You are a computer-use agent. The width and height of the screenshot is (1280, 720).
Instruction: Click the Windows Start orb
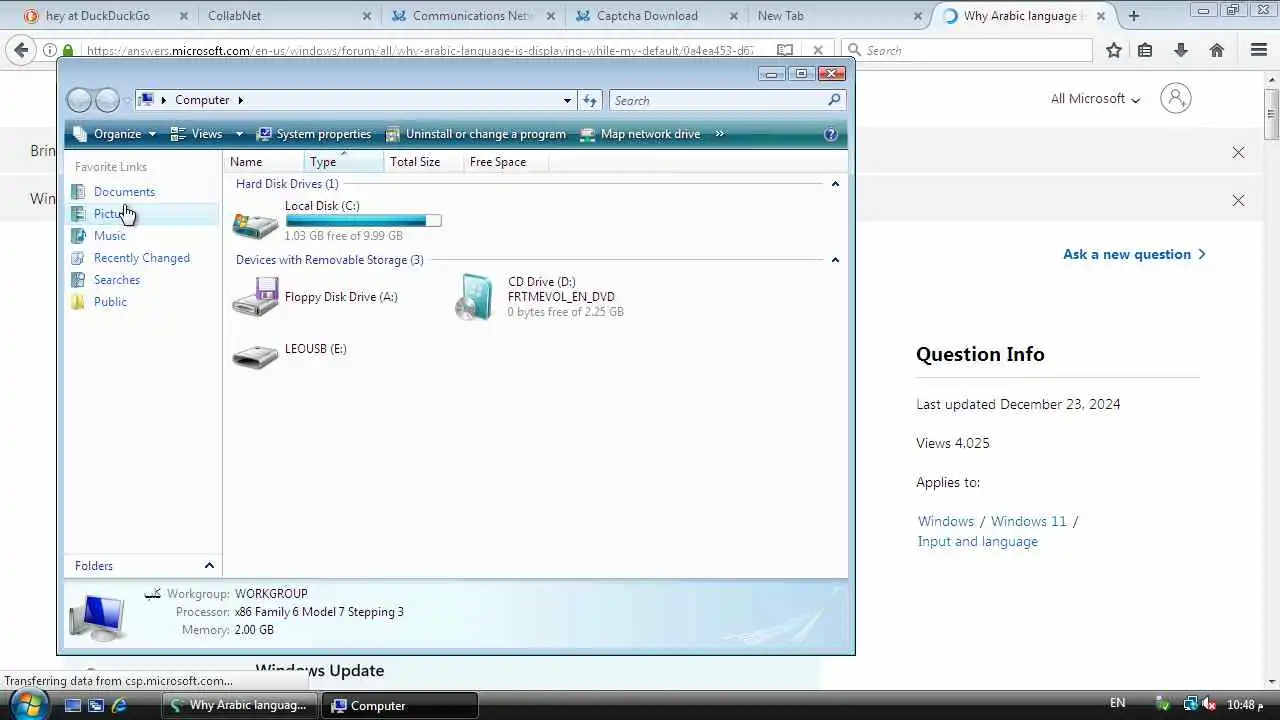[27, 704]
